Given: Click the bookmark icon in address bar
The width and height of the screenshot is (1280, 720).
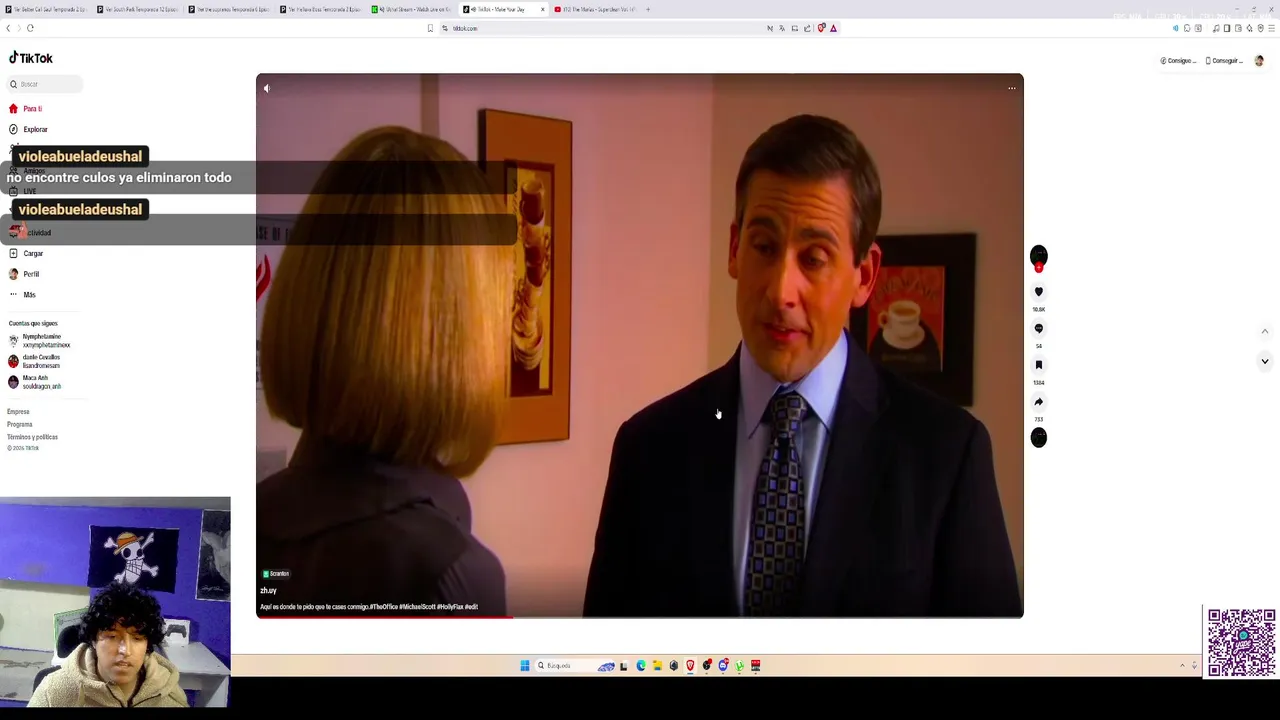Looking at the screenshot, I should (430, 28).
